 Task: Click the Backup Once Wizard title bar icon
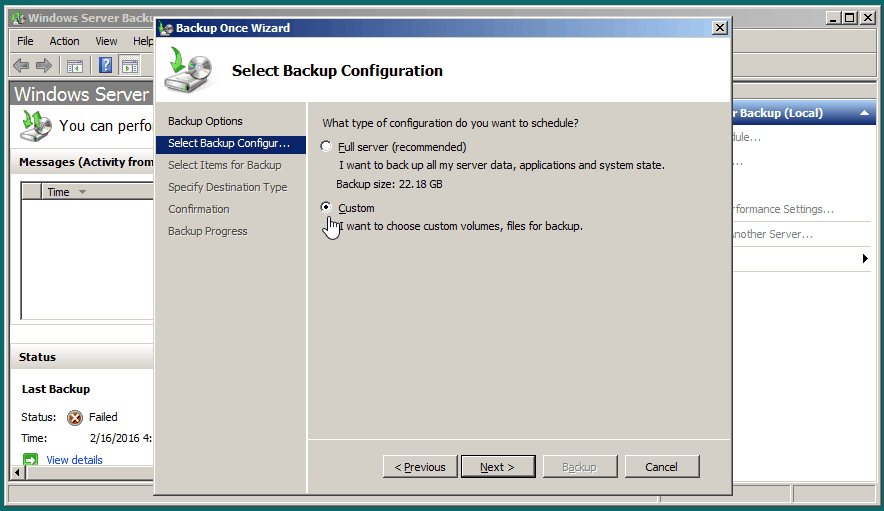166,28
